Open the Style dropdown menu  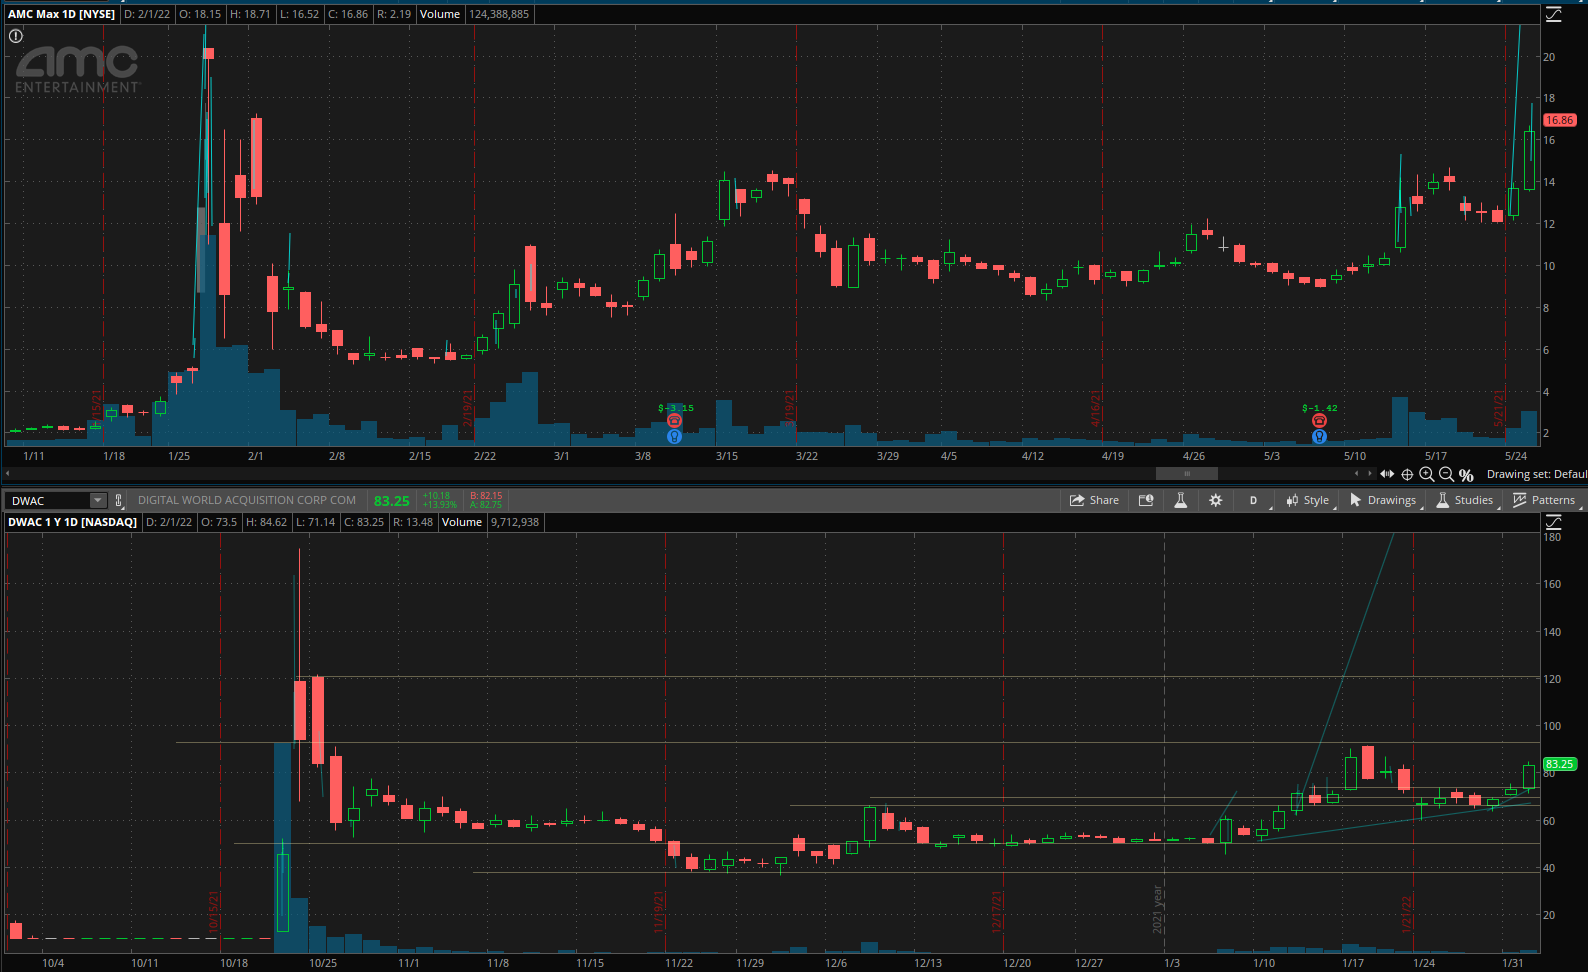point(1309,500)
